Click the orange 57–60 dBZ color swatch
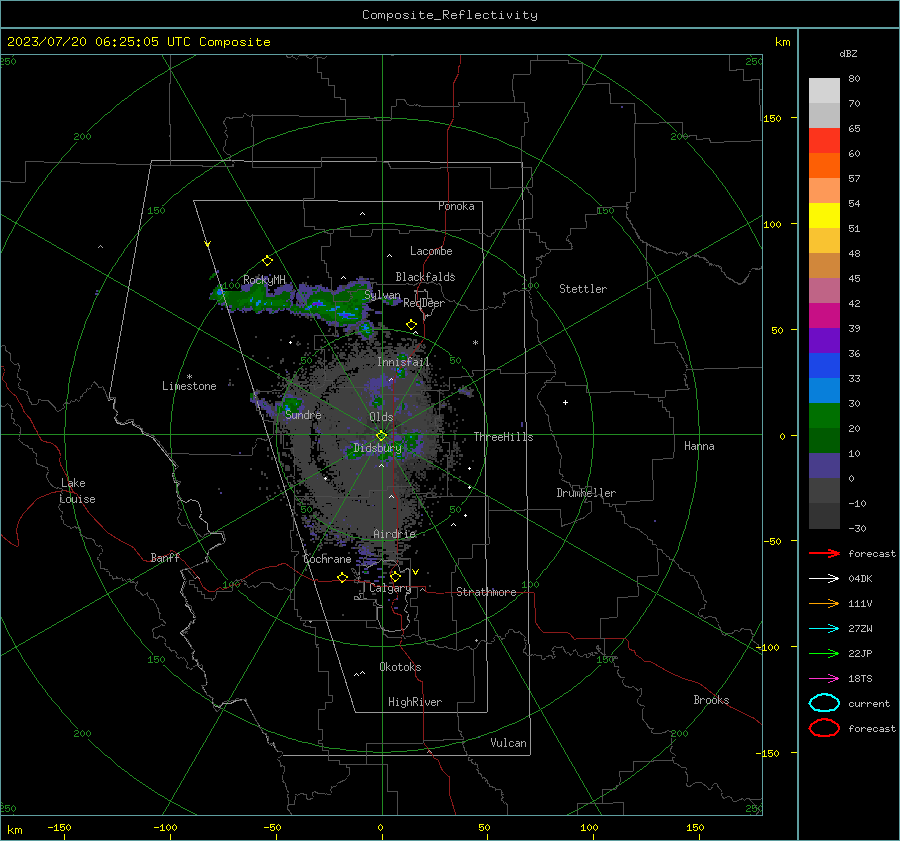 pos(824,166)
